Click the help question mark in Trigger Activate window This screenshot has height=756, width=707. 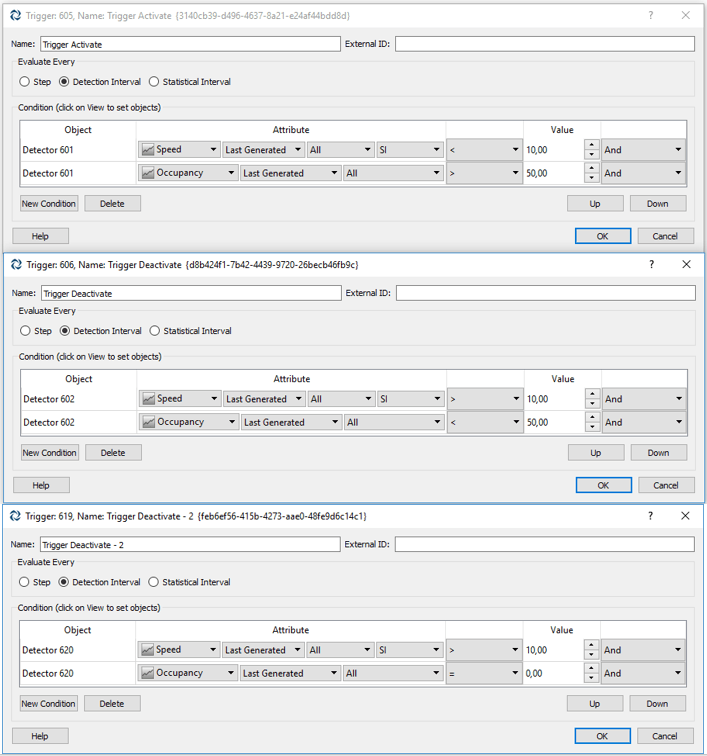(651, 15)
